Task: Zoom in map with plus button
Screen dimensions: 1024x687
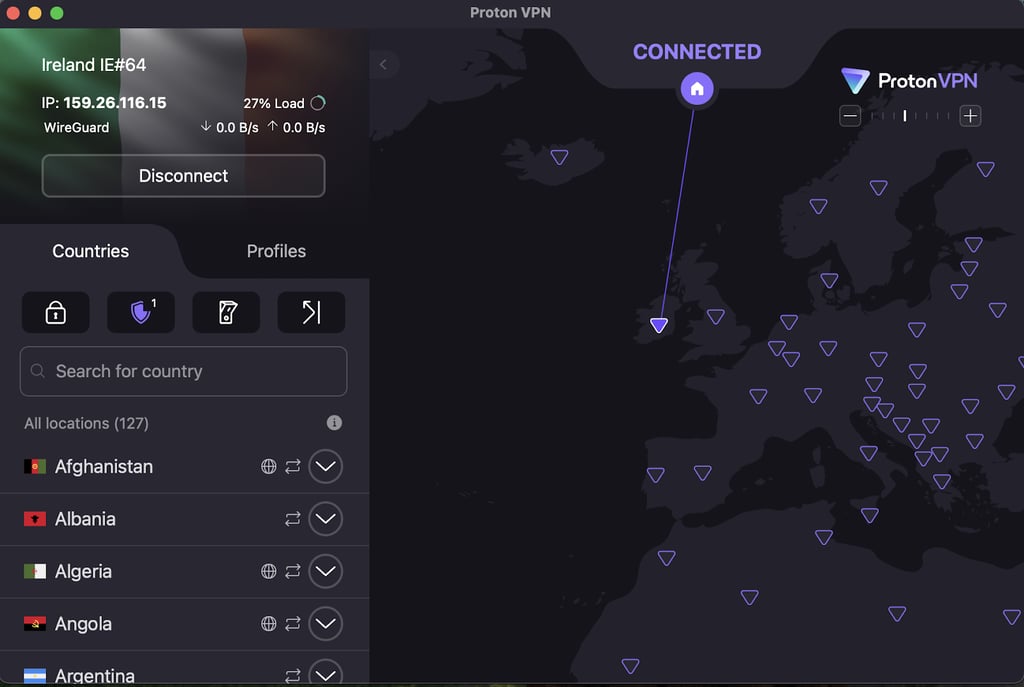Action: 970,116
